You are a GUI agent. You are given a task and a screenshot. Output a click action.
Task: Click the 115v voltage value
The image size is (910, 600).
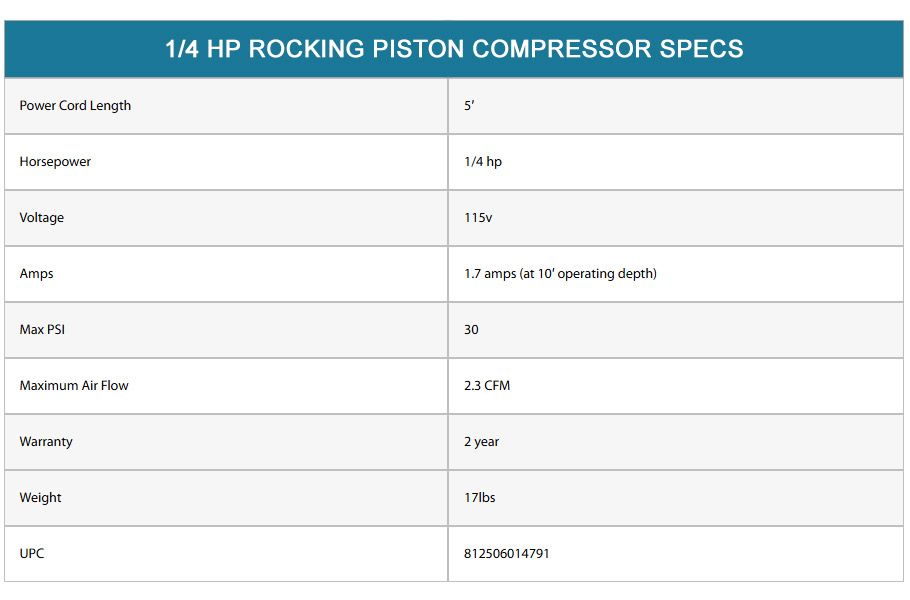click(x=478, y=218)
